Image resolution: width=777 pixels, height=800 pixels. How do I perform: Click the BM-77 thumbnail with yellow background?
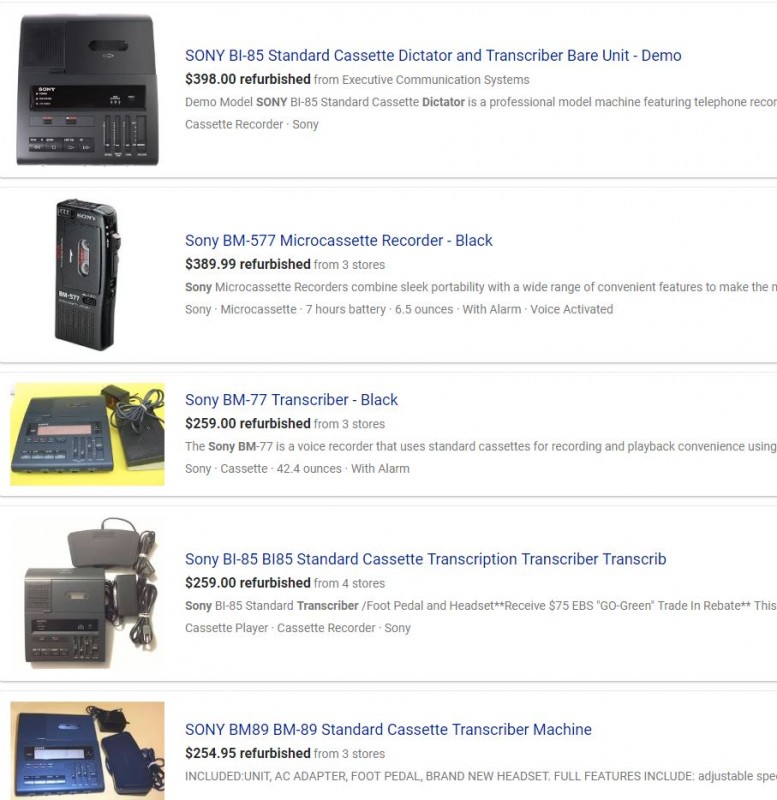pos(87,434)
